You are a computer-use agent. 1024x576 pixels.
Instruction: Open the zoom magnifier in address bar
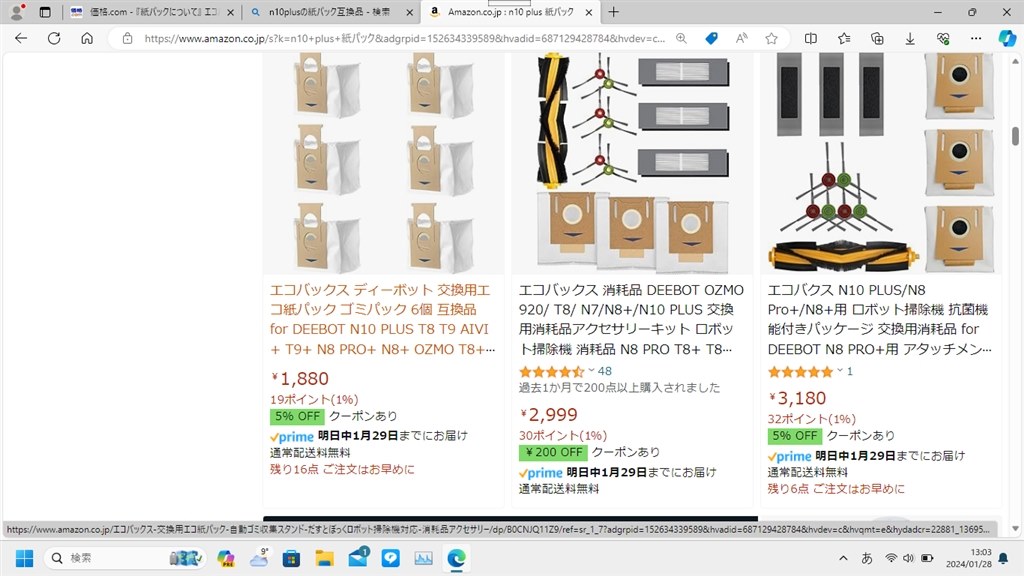click(681, 39)
